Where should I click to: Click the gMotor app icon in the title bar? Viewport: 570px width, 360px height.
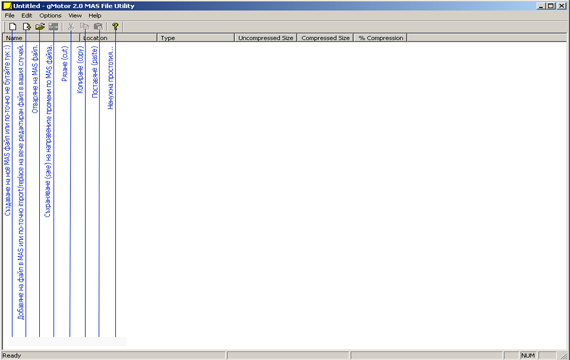coord(7,6)
